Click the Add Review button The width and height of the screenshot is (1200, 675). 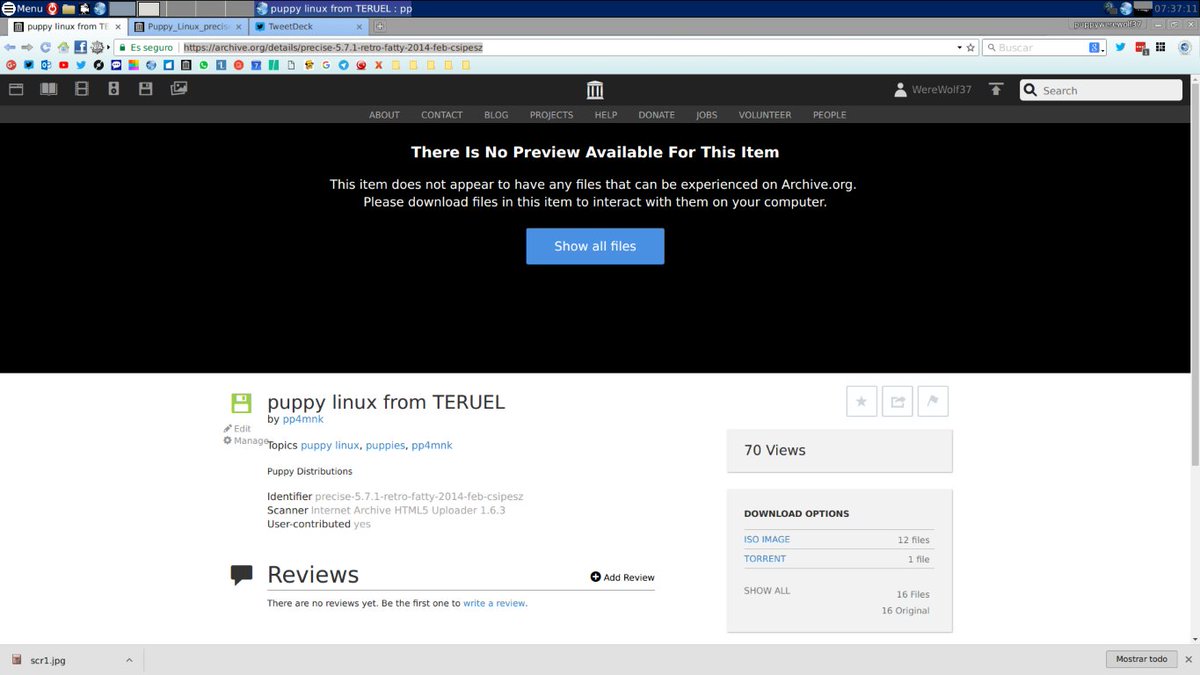(622, 577)
